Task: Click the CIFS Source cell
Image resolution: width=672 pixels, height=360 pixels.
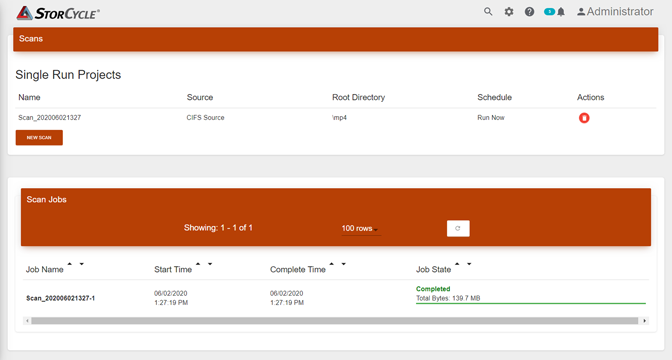Action: (x=205, y=117)
